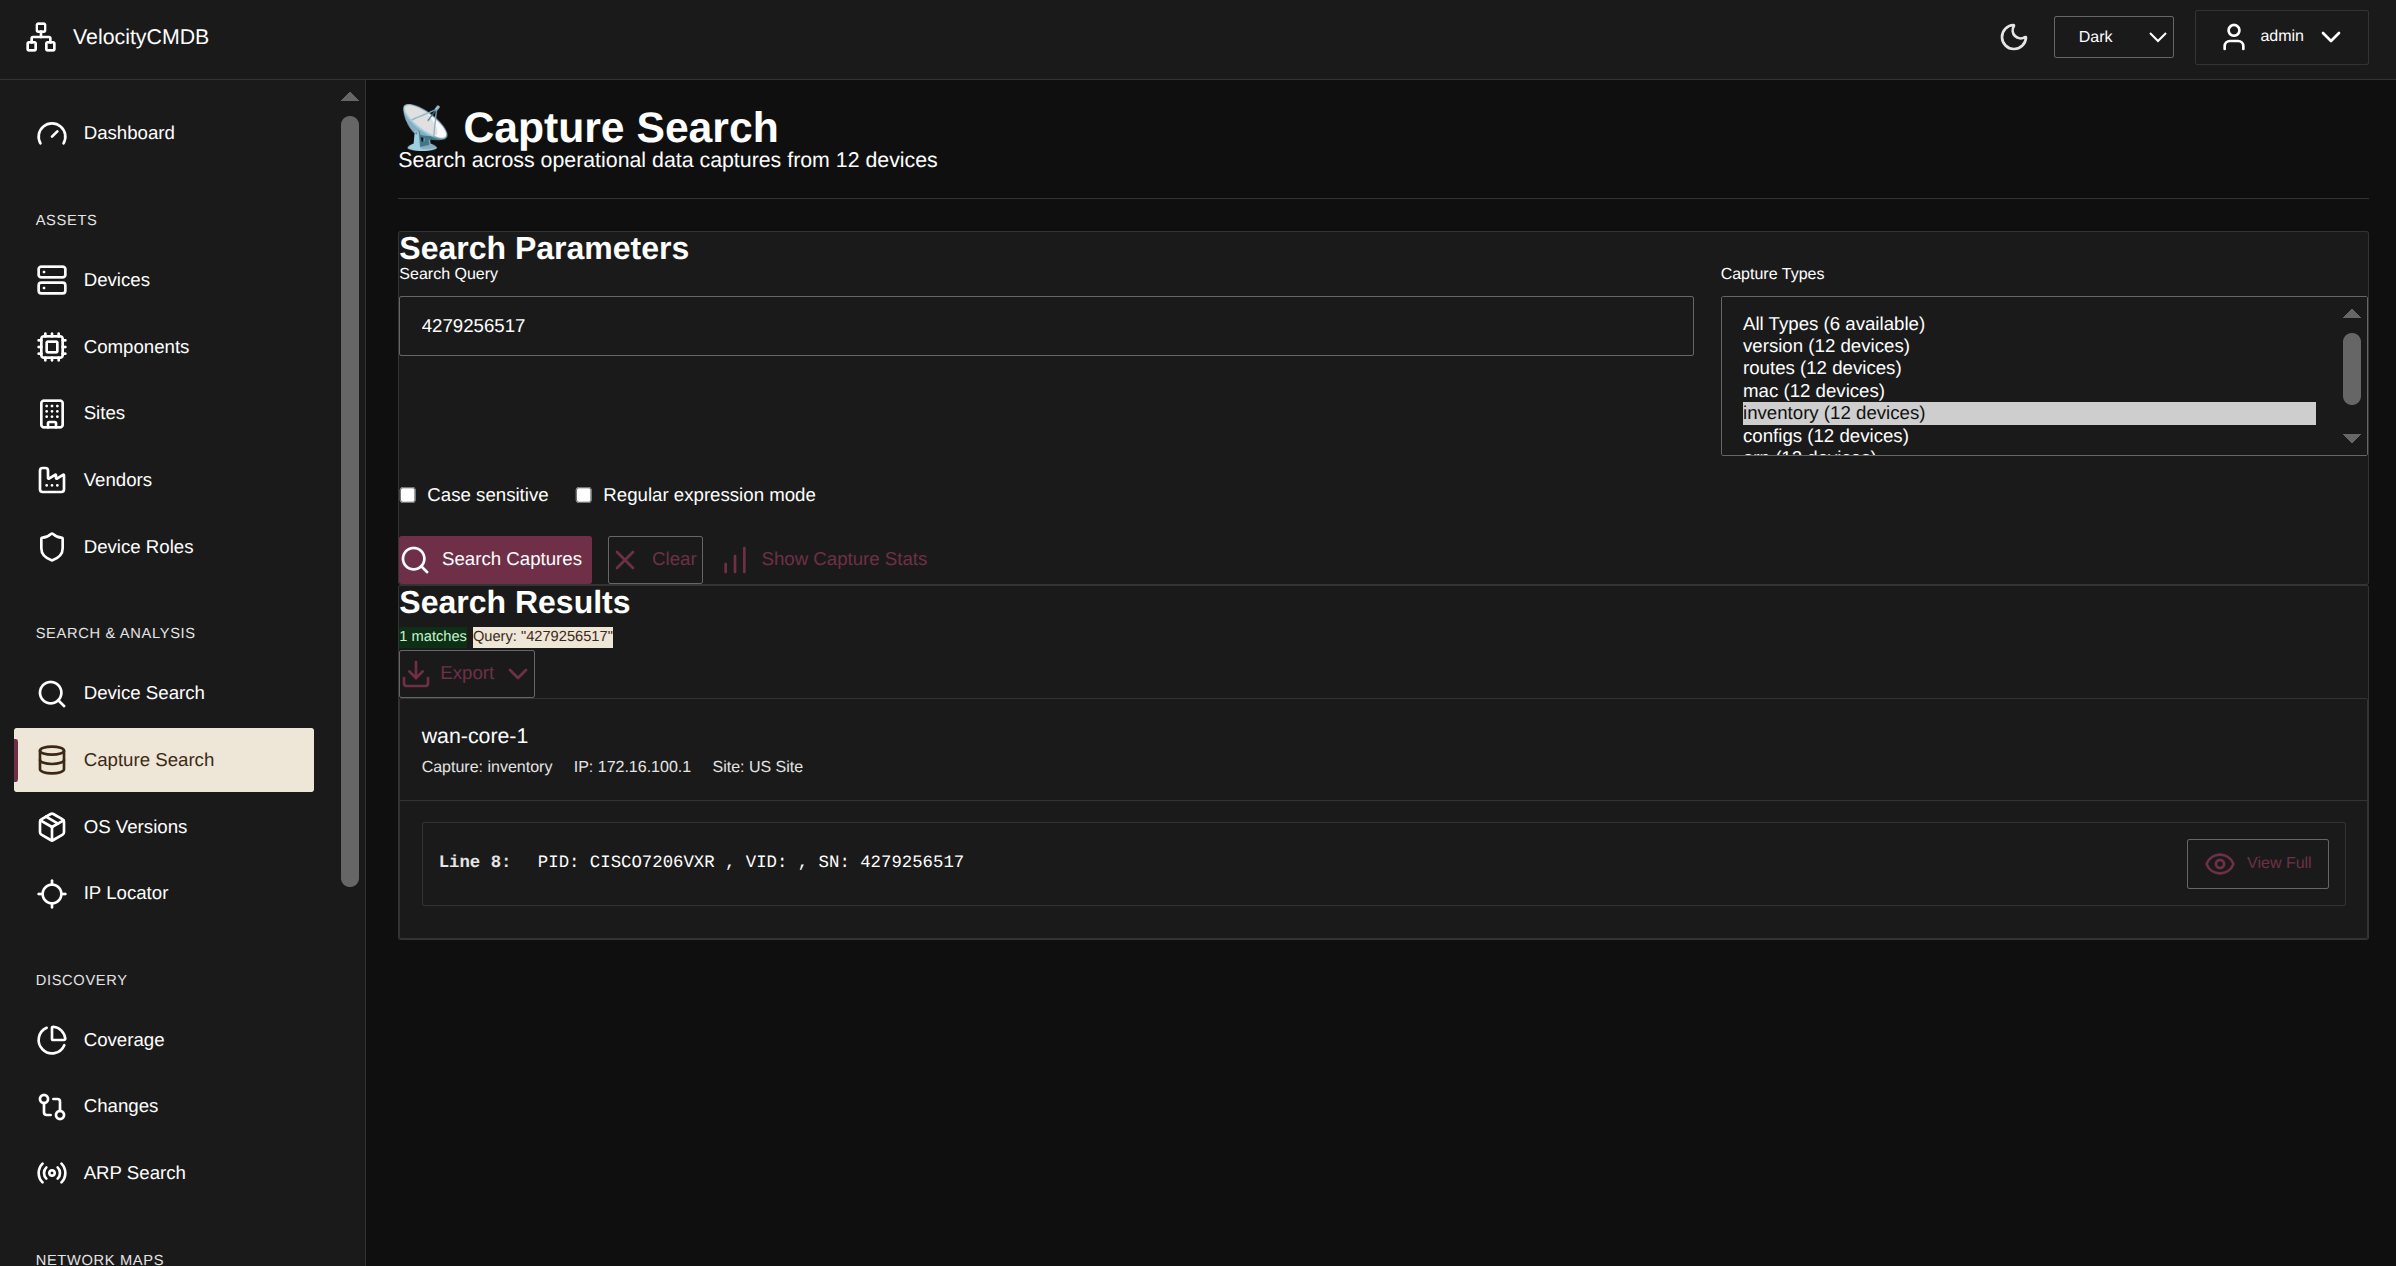Click sidebar scroll up arrow
Screen dimensions: 2396x1266
349,97
